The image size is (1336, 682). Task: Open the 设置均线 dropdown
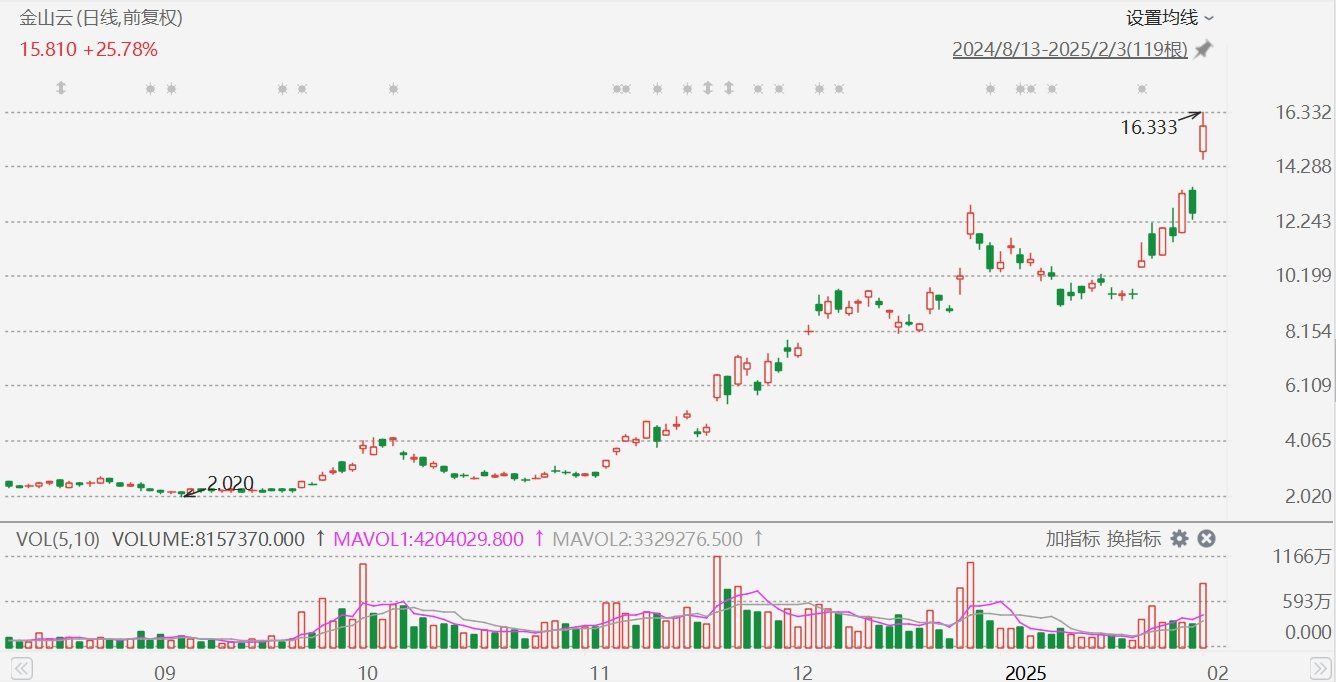tap(1170, 18)
